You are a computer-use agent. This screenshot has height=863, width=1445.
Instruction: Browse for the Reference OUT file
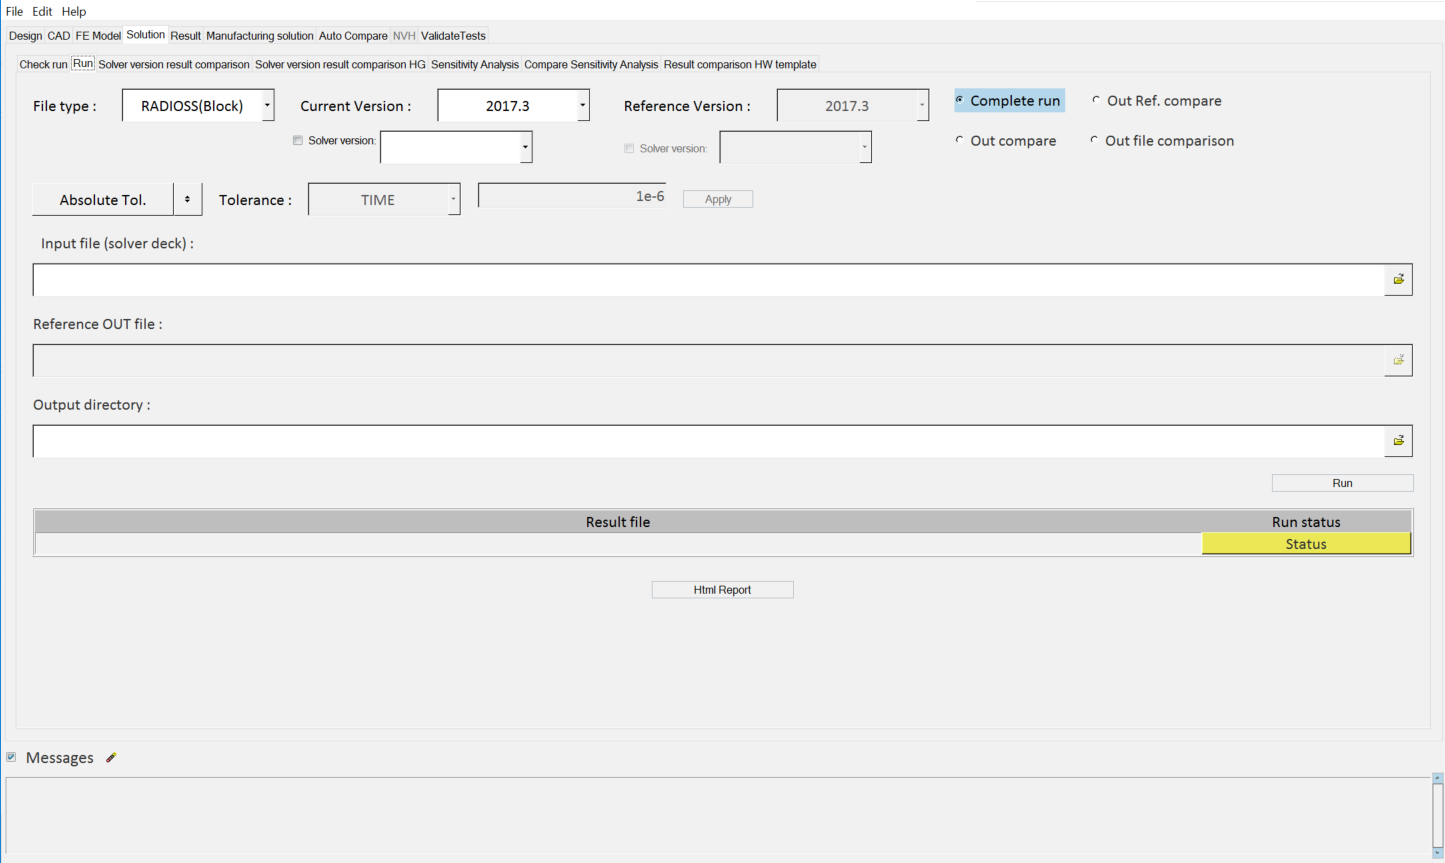point(1398,360)
